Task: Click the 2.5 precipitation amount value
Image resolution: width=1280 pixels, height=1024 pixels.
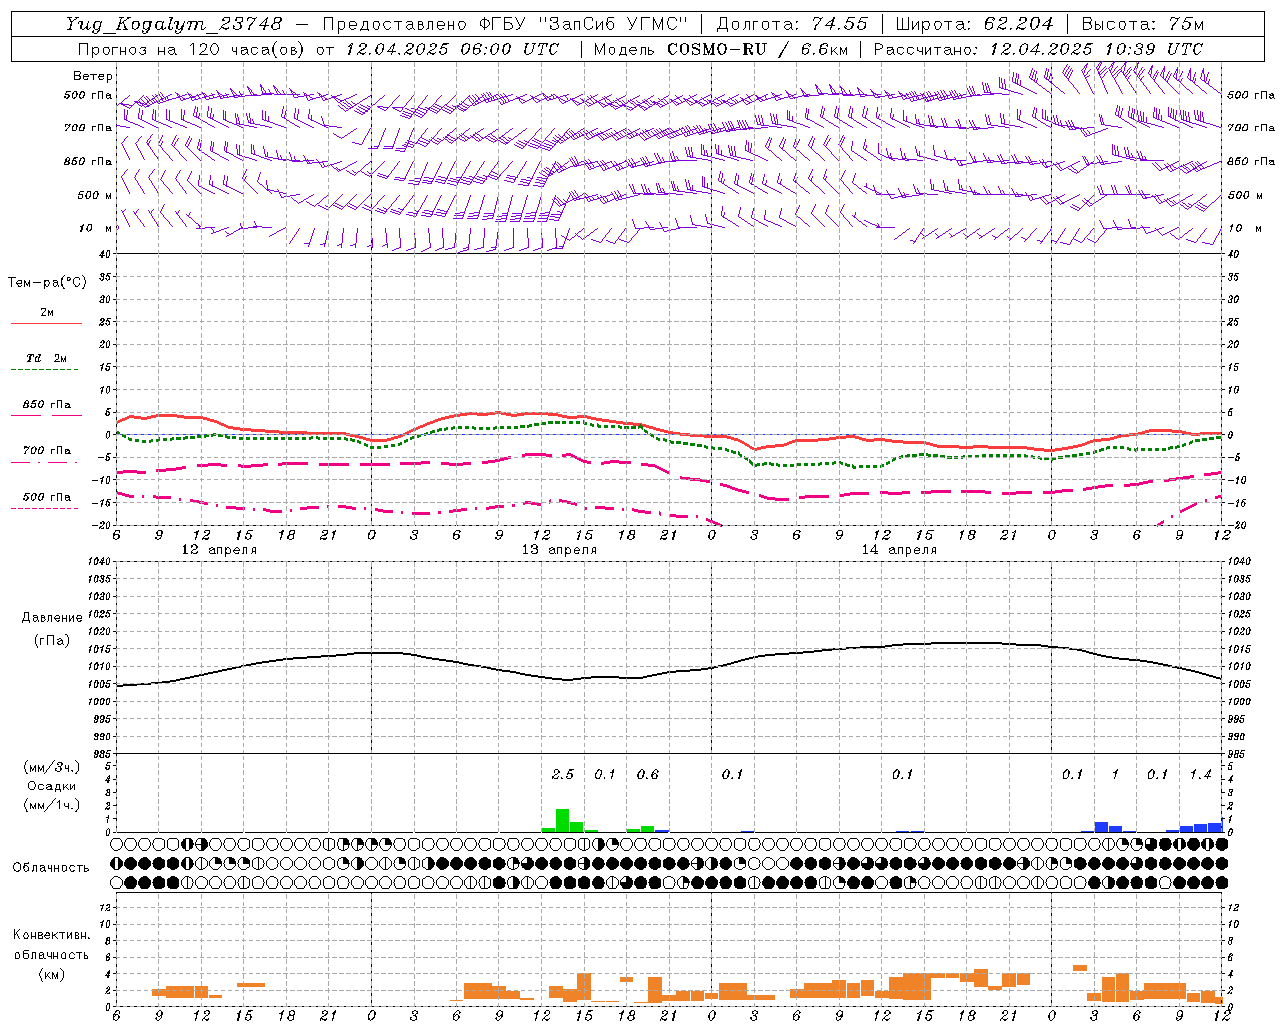Action: [563, 774]
